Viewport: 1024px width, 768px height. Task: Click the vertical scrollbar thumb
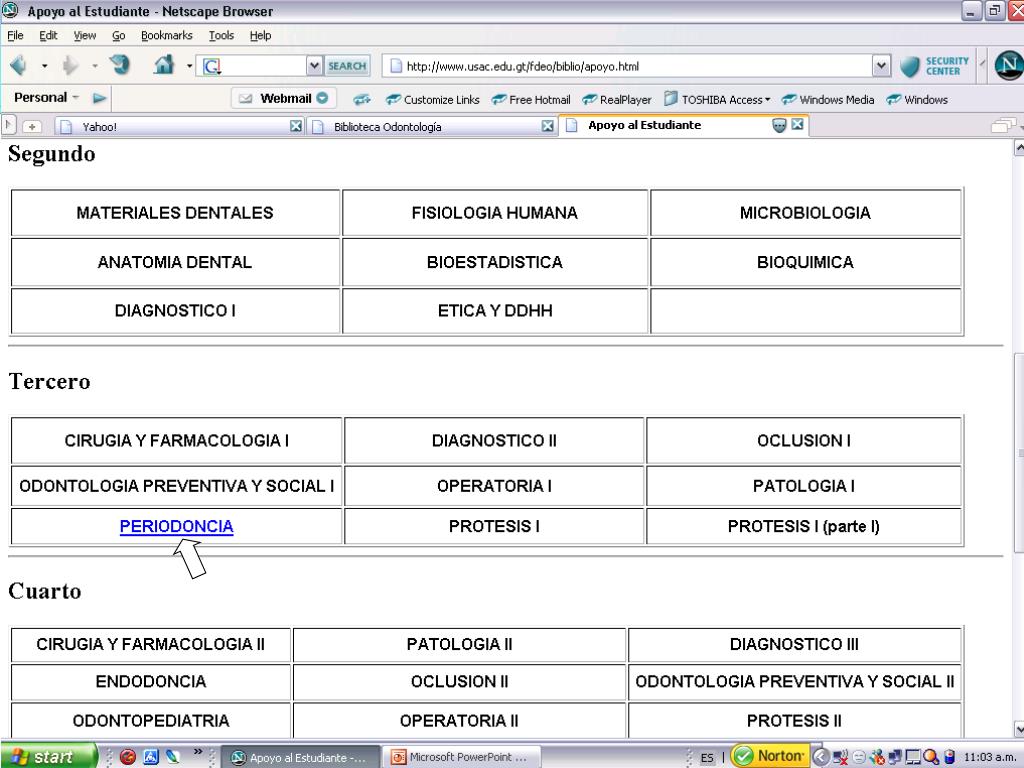(x=1018, y=453)
